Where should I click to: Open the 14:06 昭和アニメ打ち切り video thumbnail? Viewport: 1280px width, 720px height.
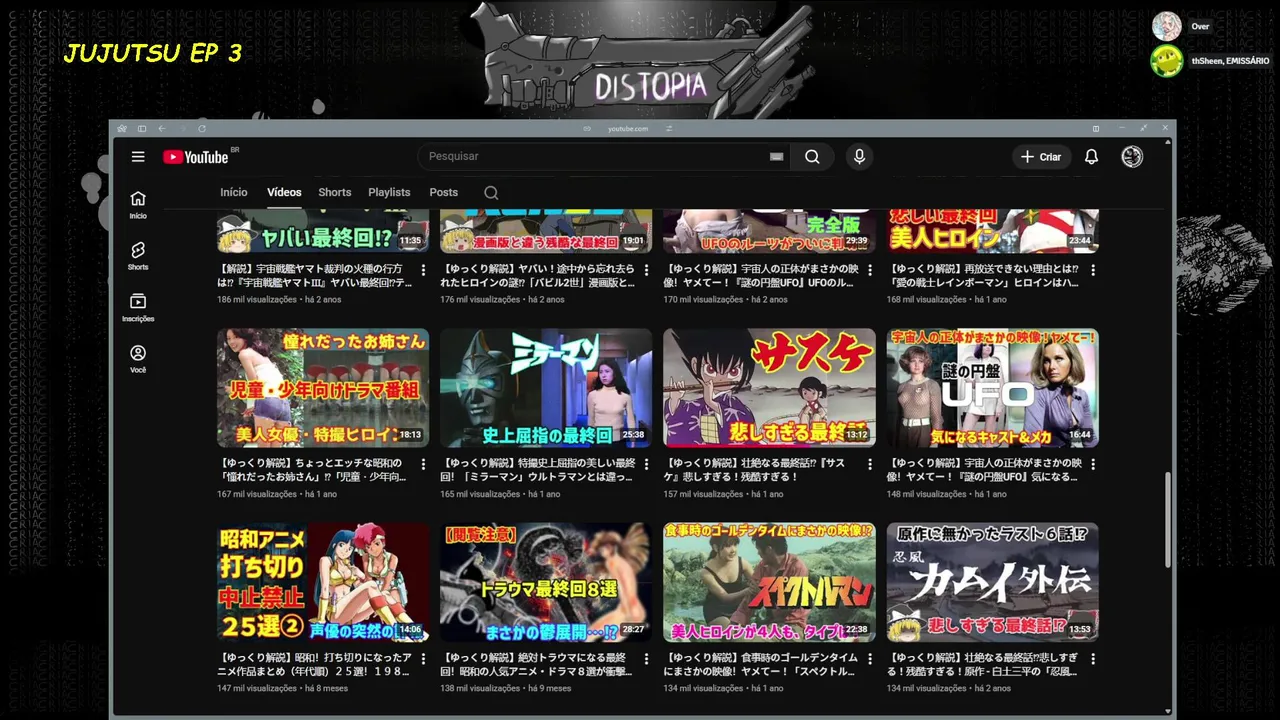click(323, 582)
